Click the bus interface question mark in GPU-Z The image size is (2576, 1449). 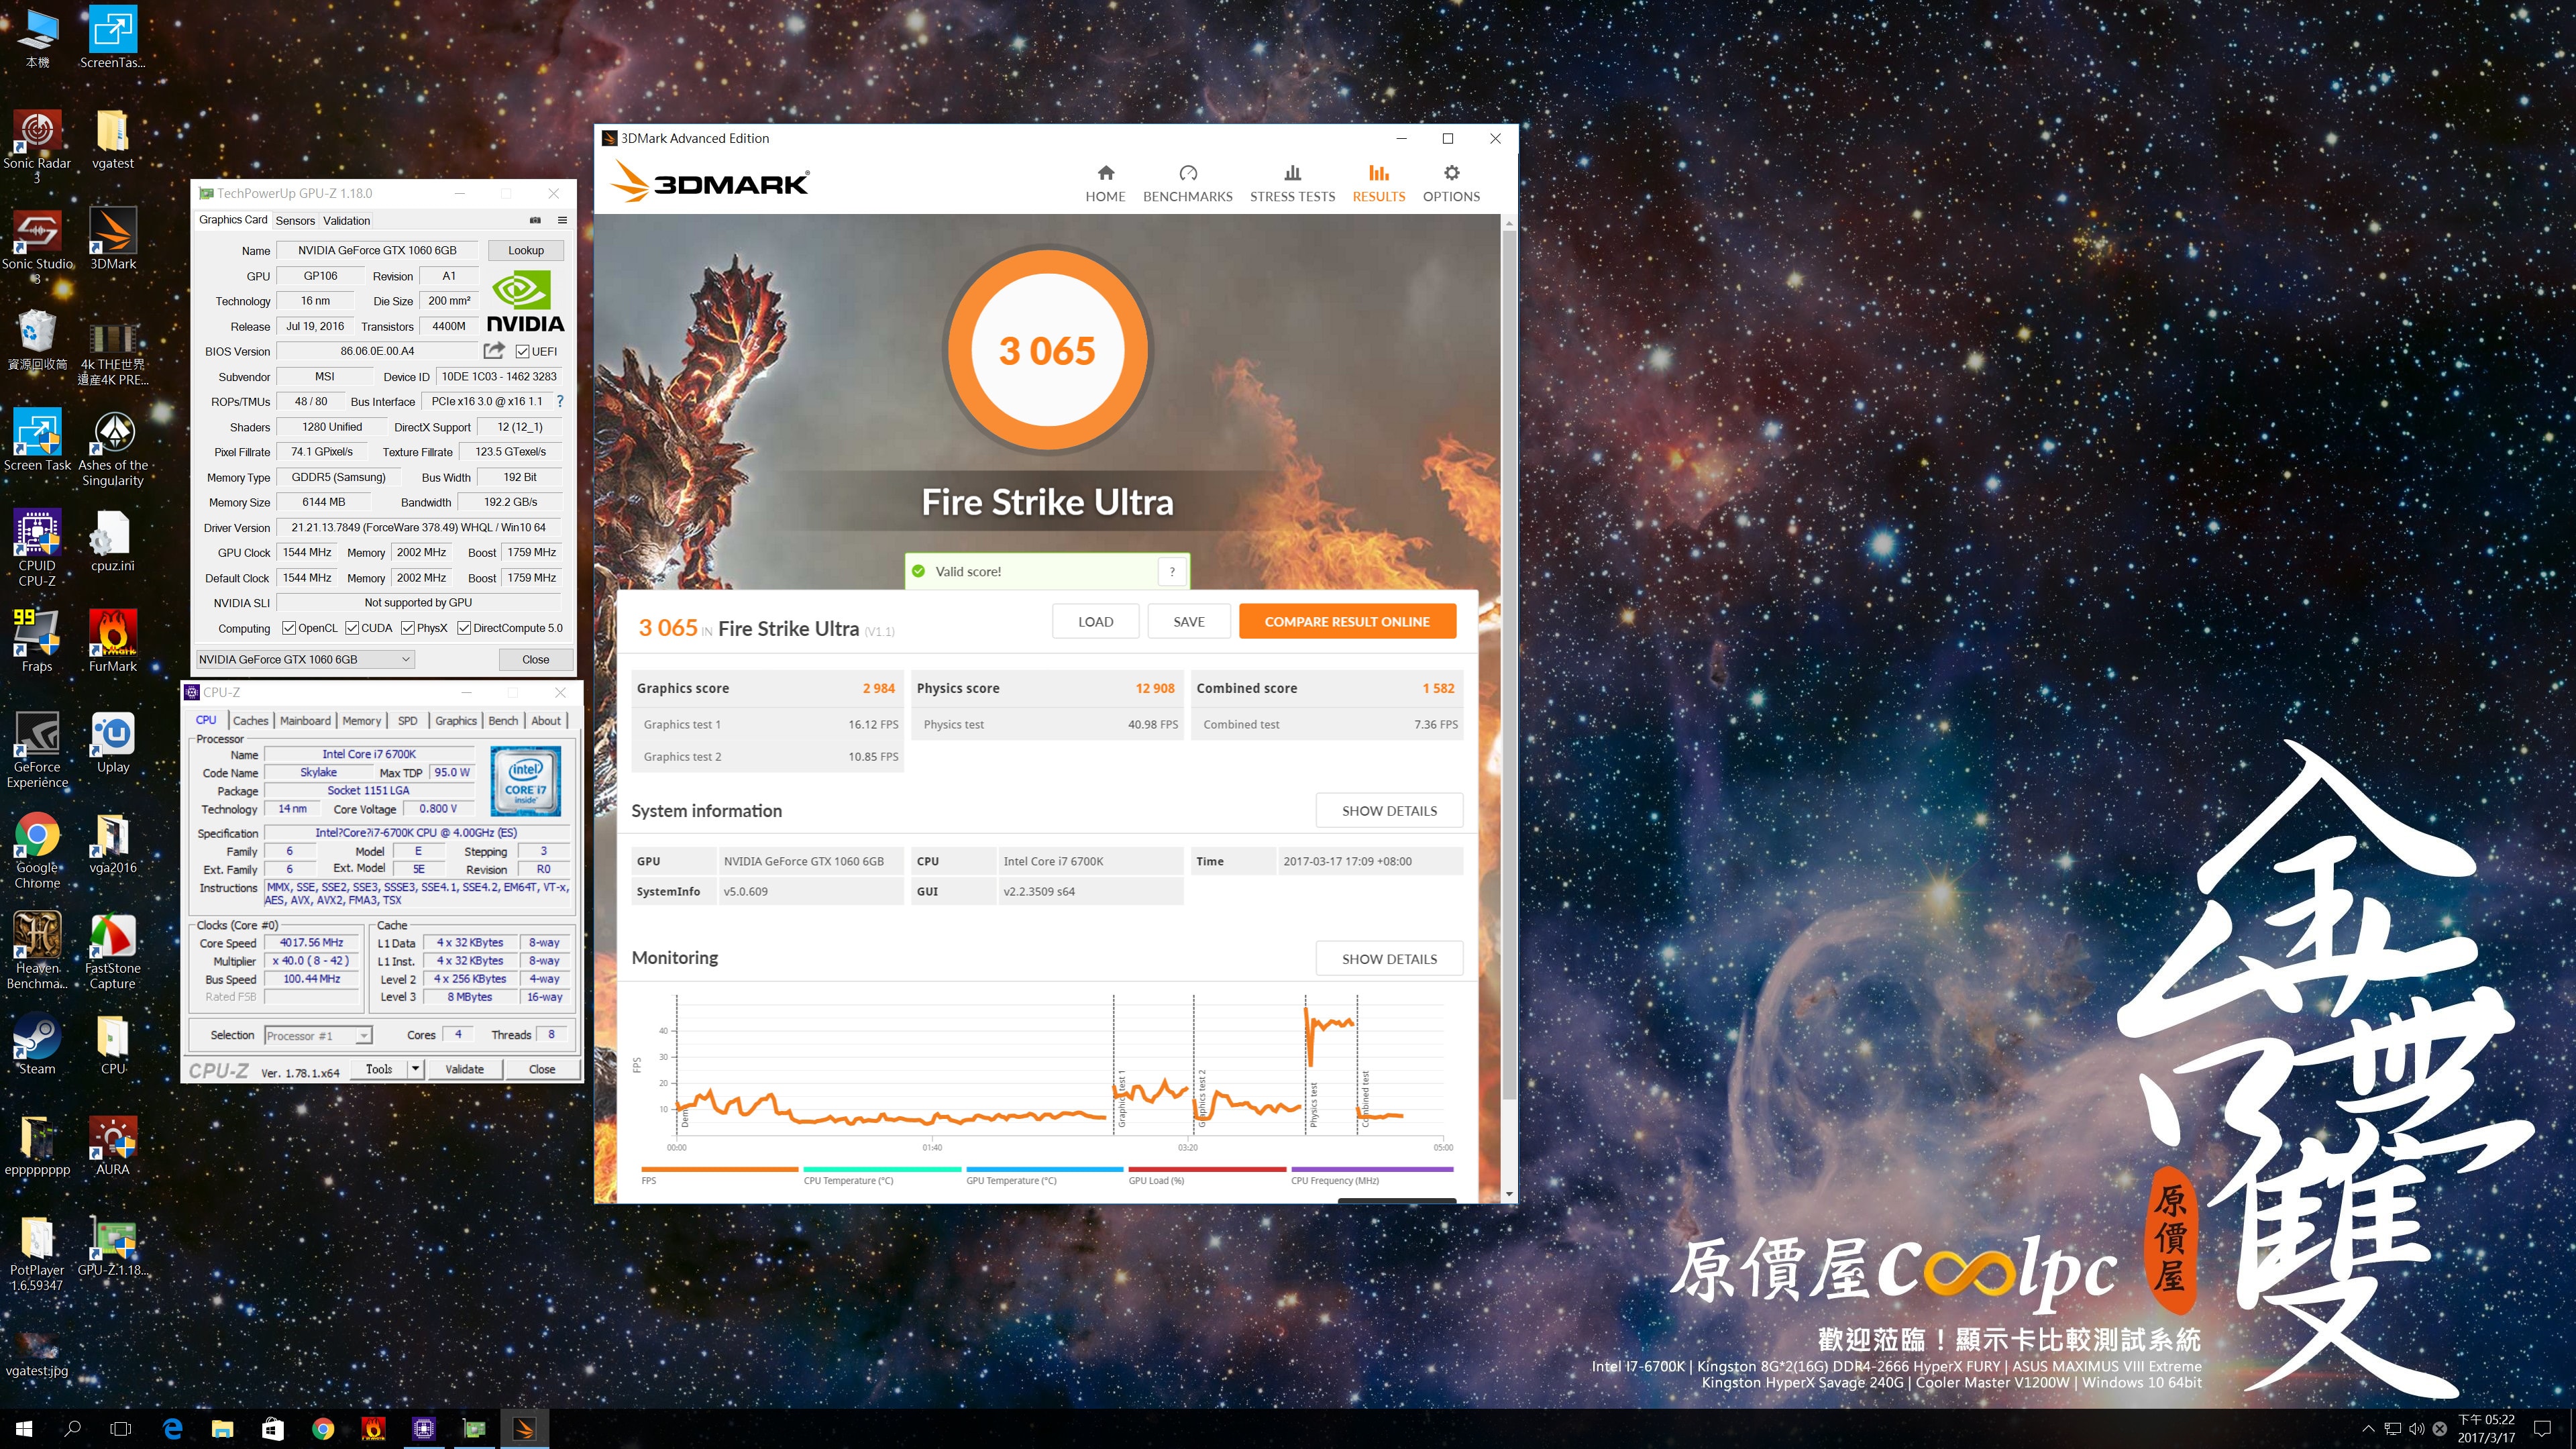tap(560, 401)
